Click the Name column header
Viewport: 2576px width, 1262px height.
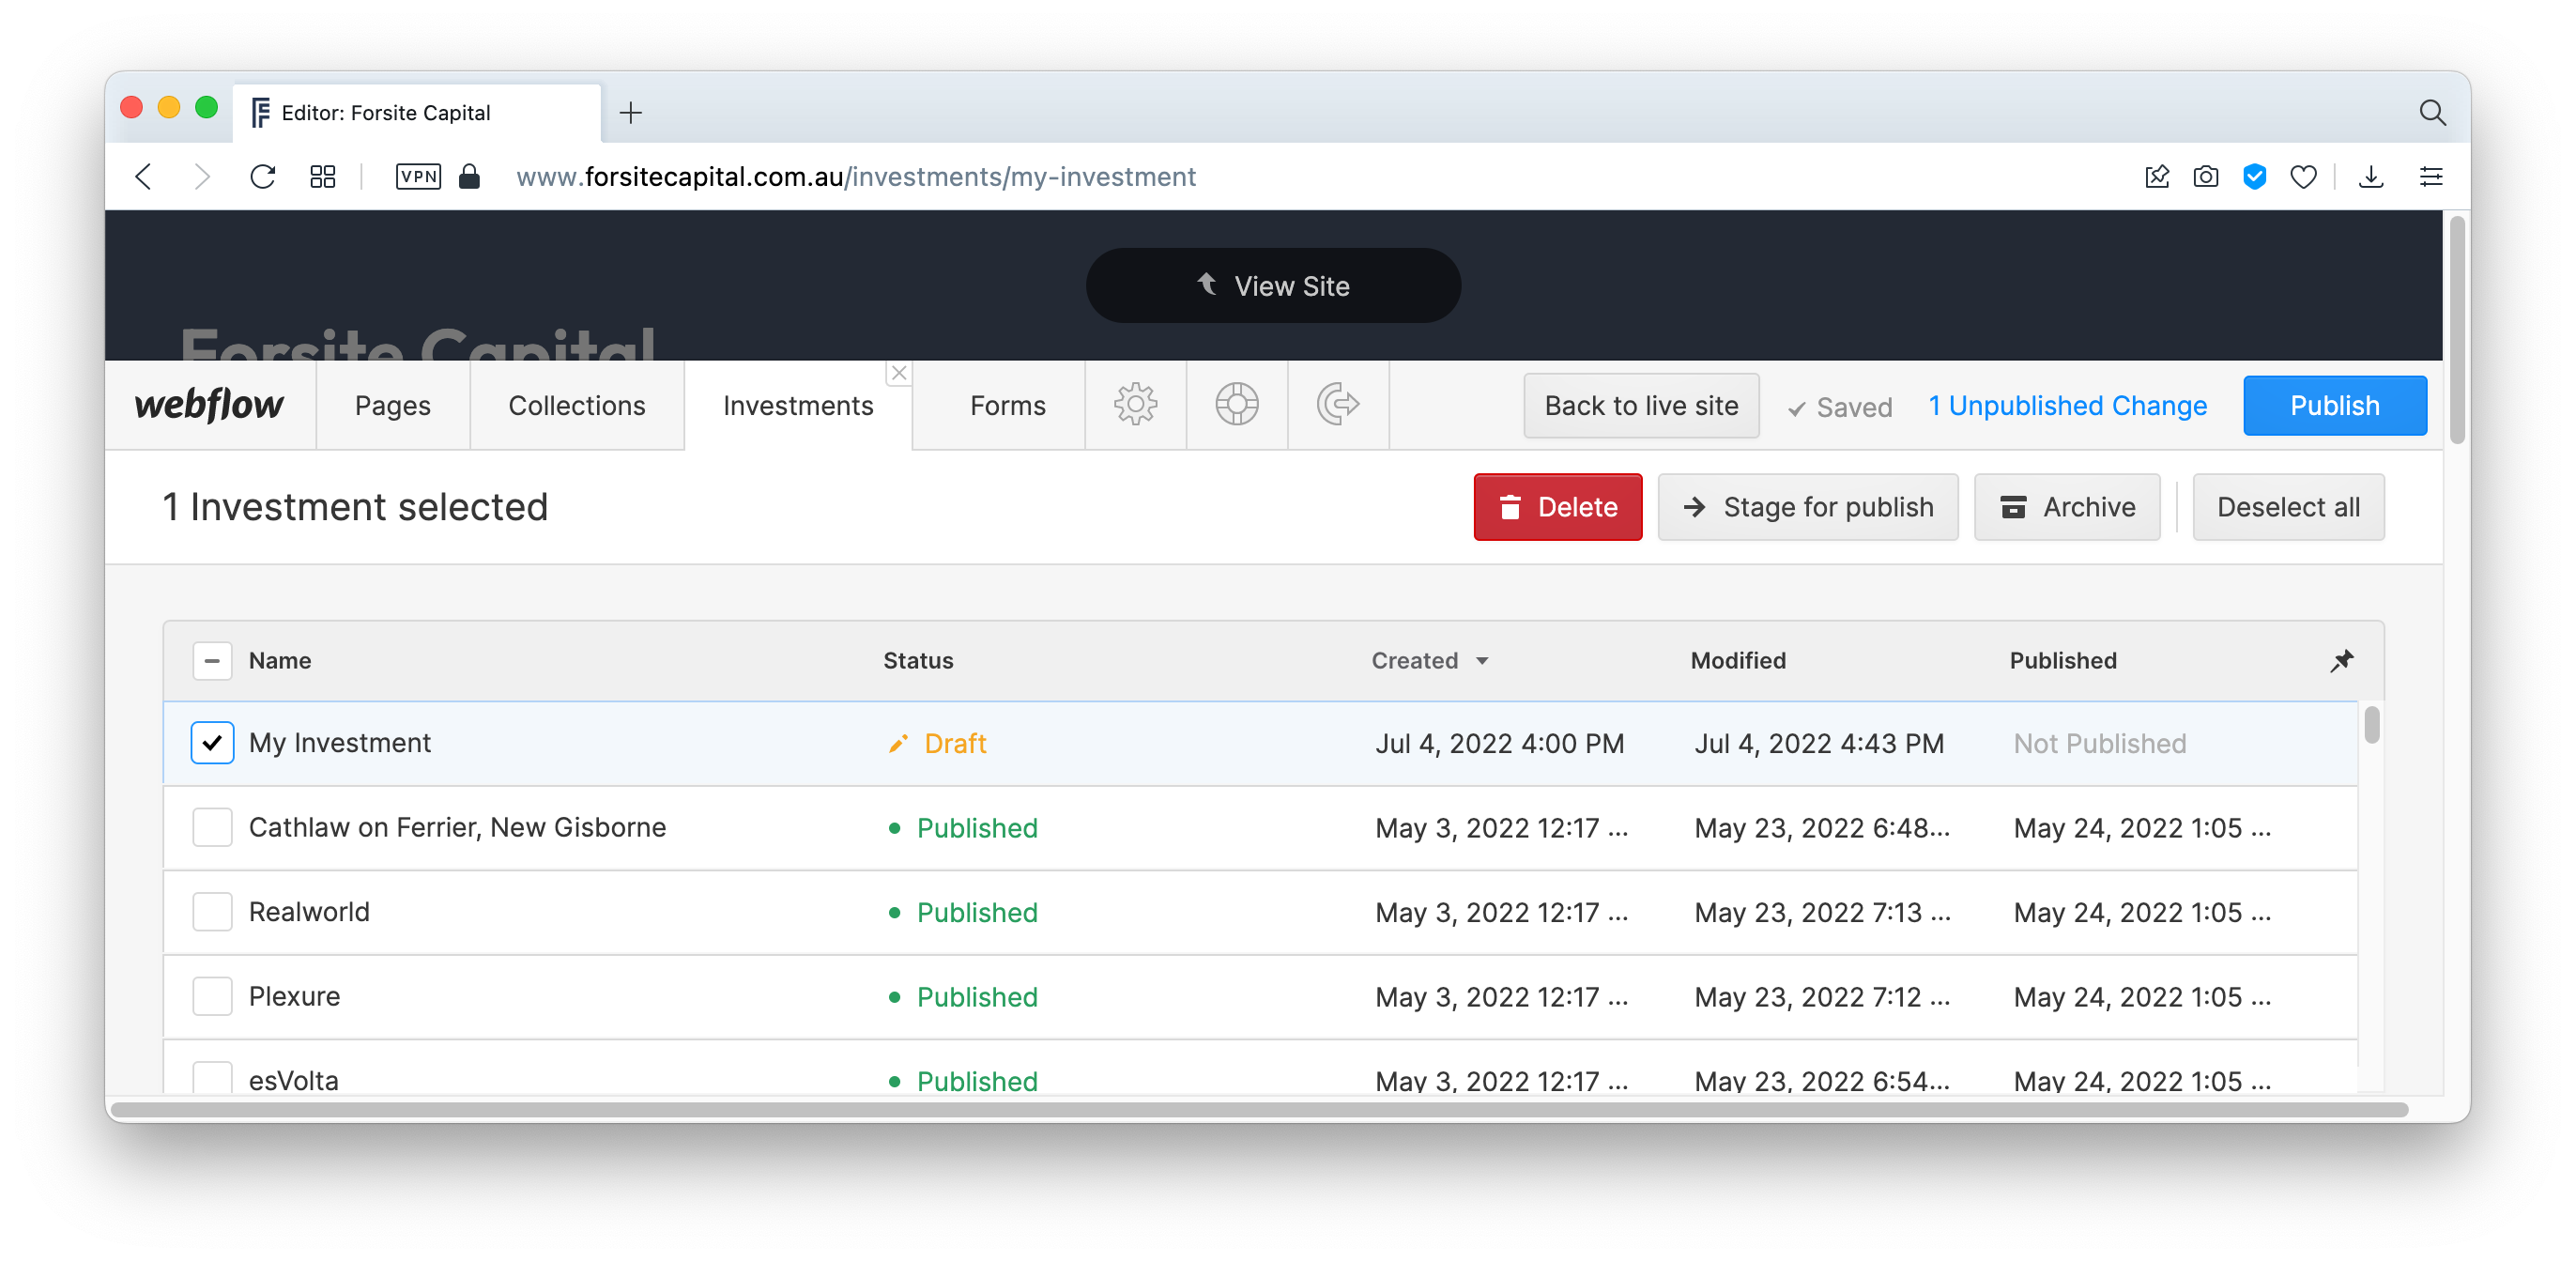pyautogui.click(x=279, y=661)
